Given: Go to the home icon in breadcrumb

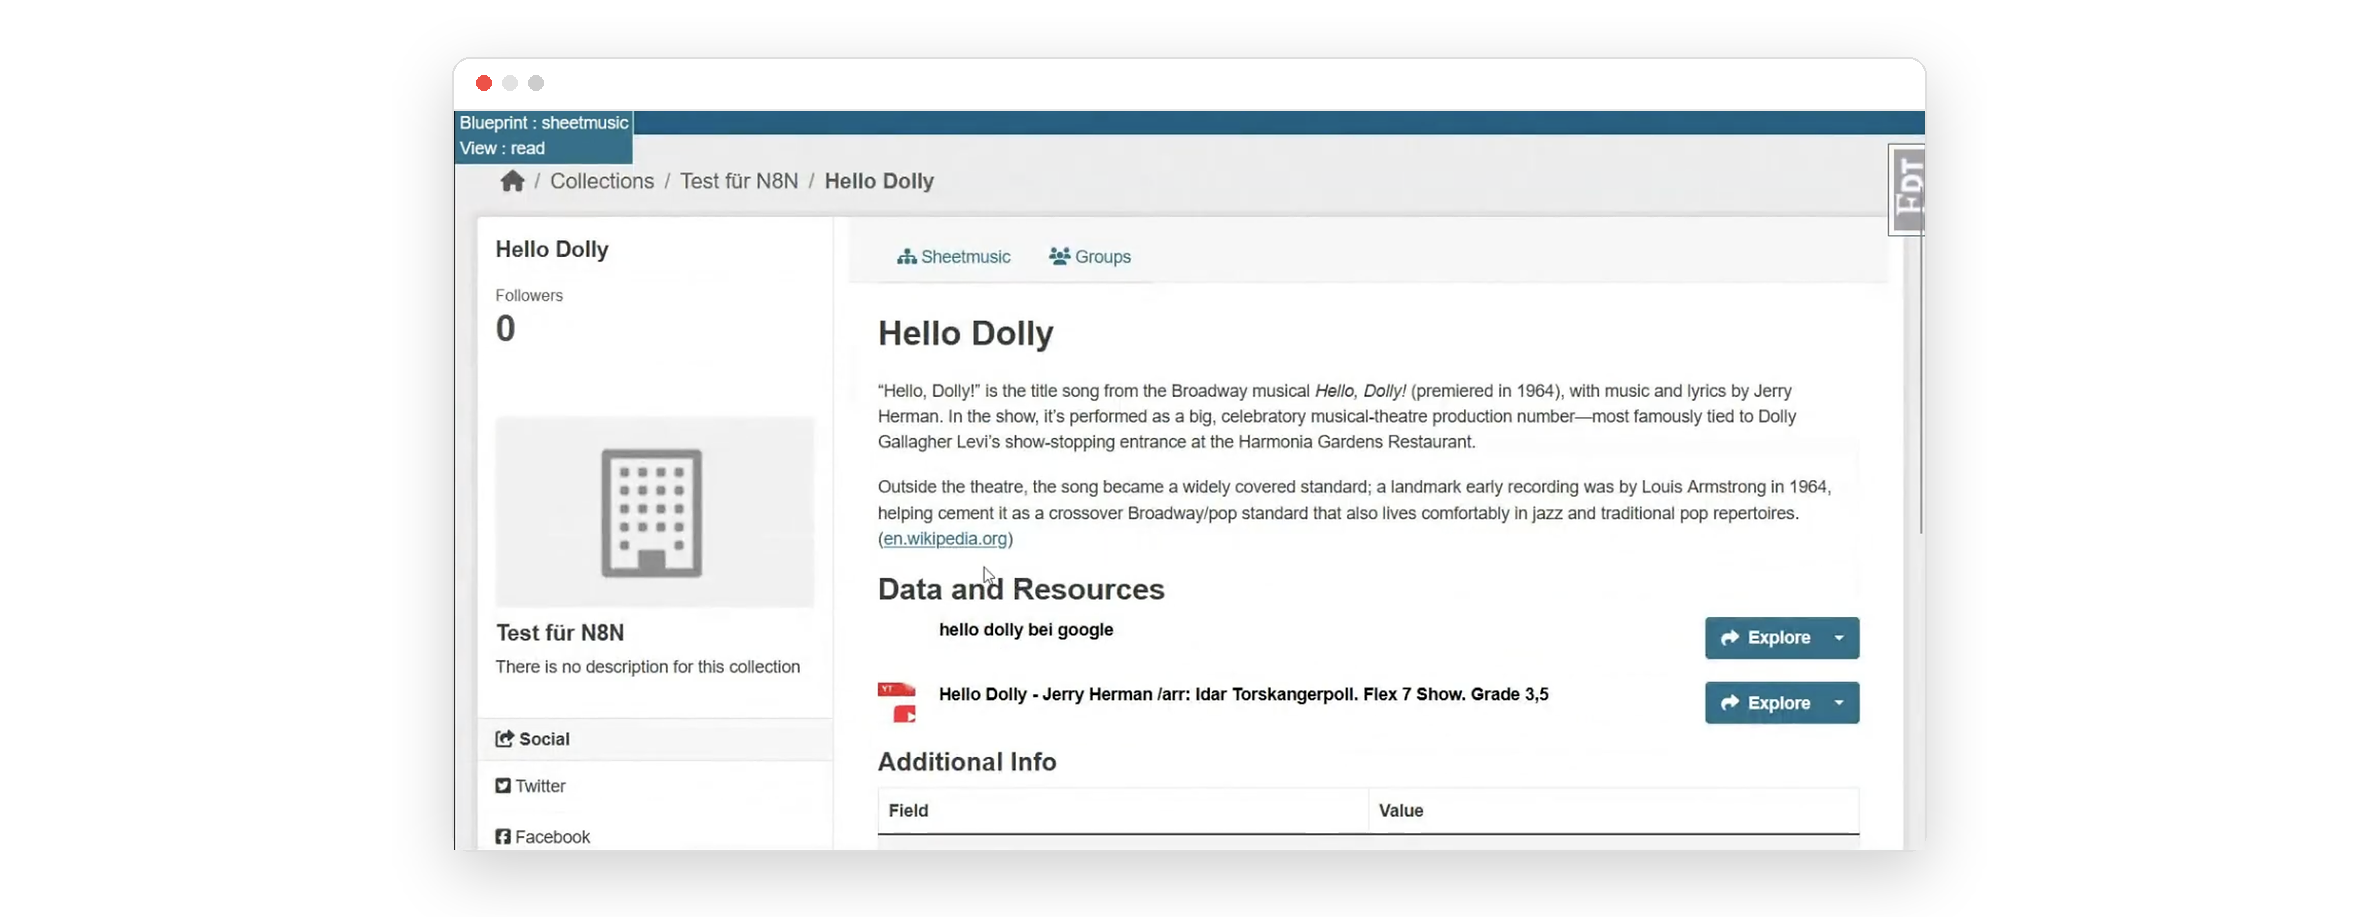Looking at the screenshot, I should tap(512, 181).
